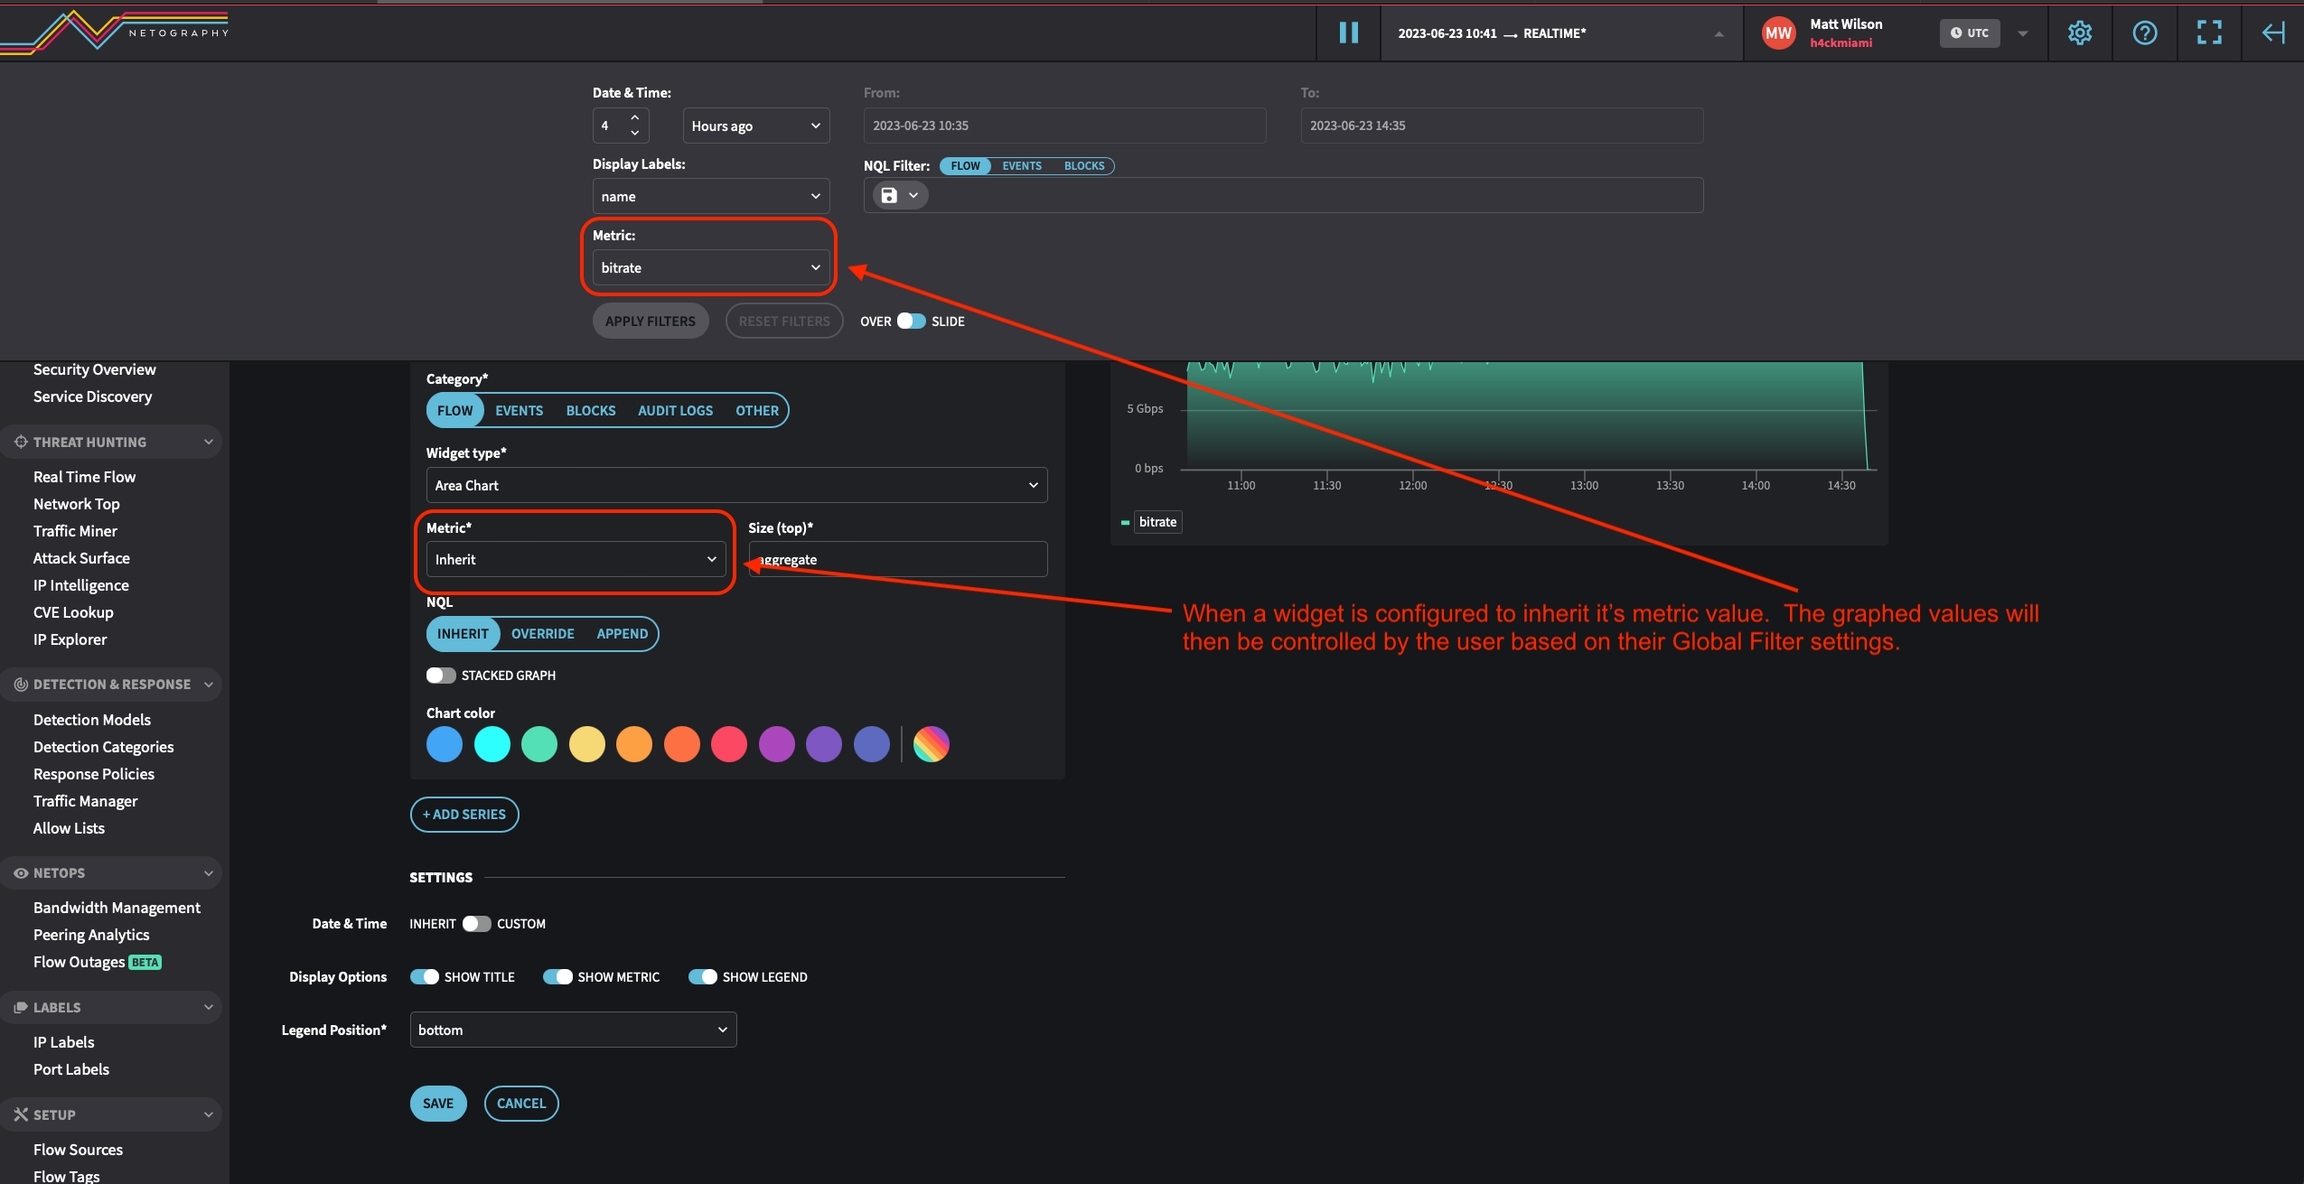Click the NQL filter save icon
The width and height of the screenshot is (2304, 1184).
pyautogui.click(x=889, y=195)
